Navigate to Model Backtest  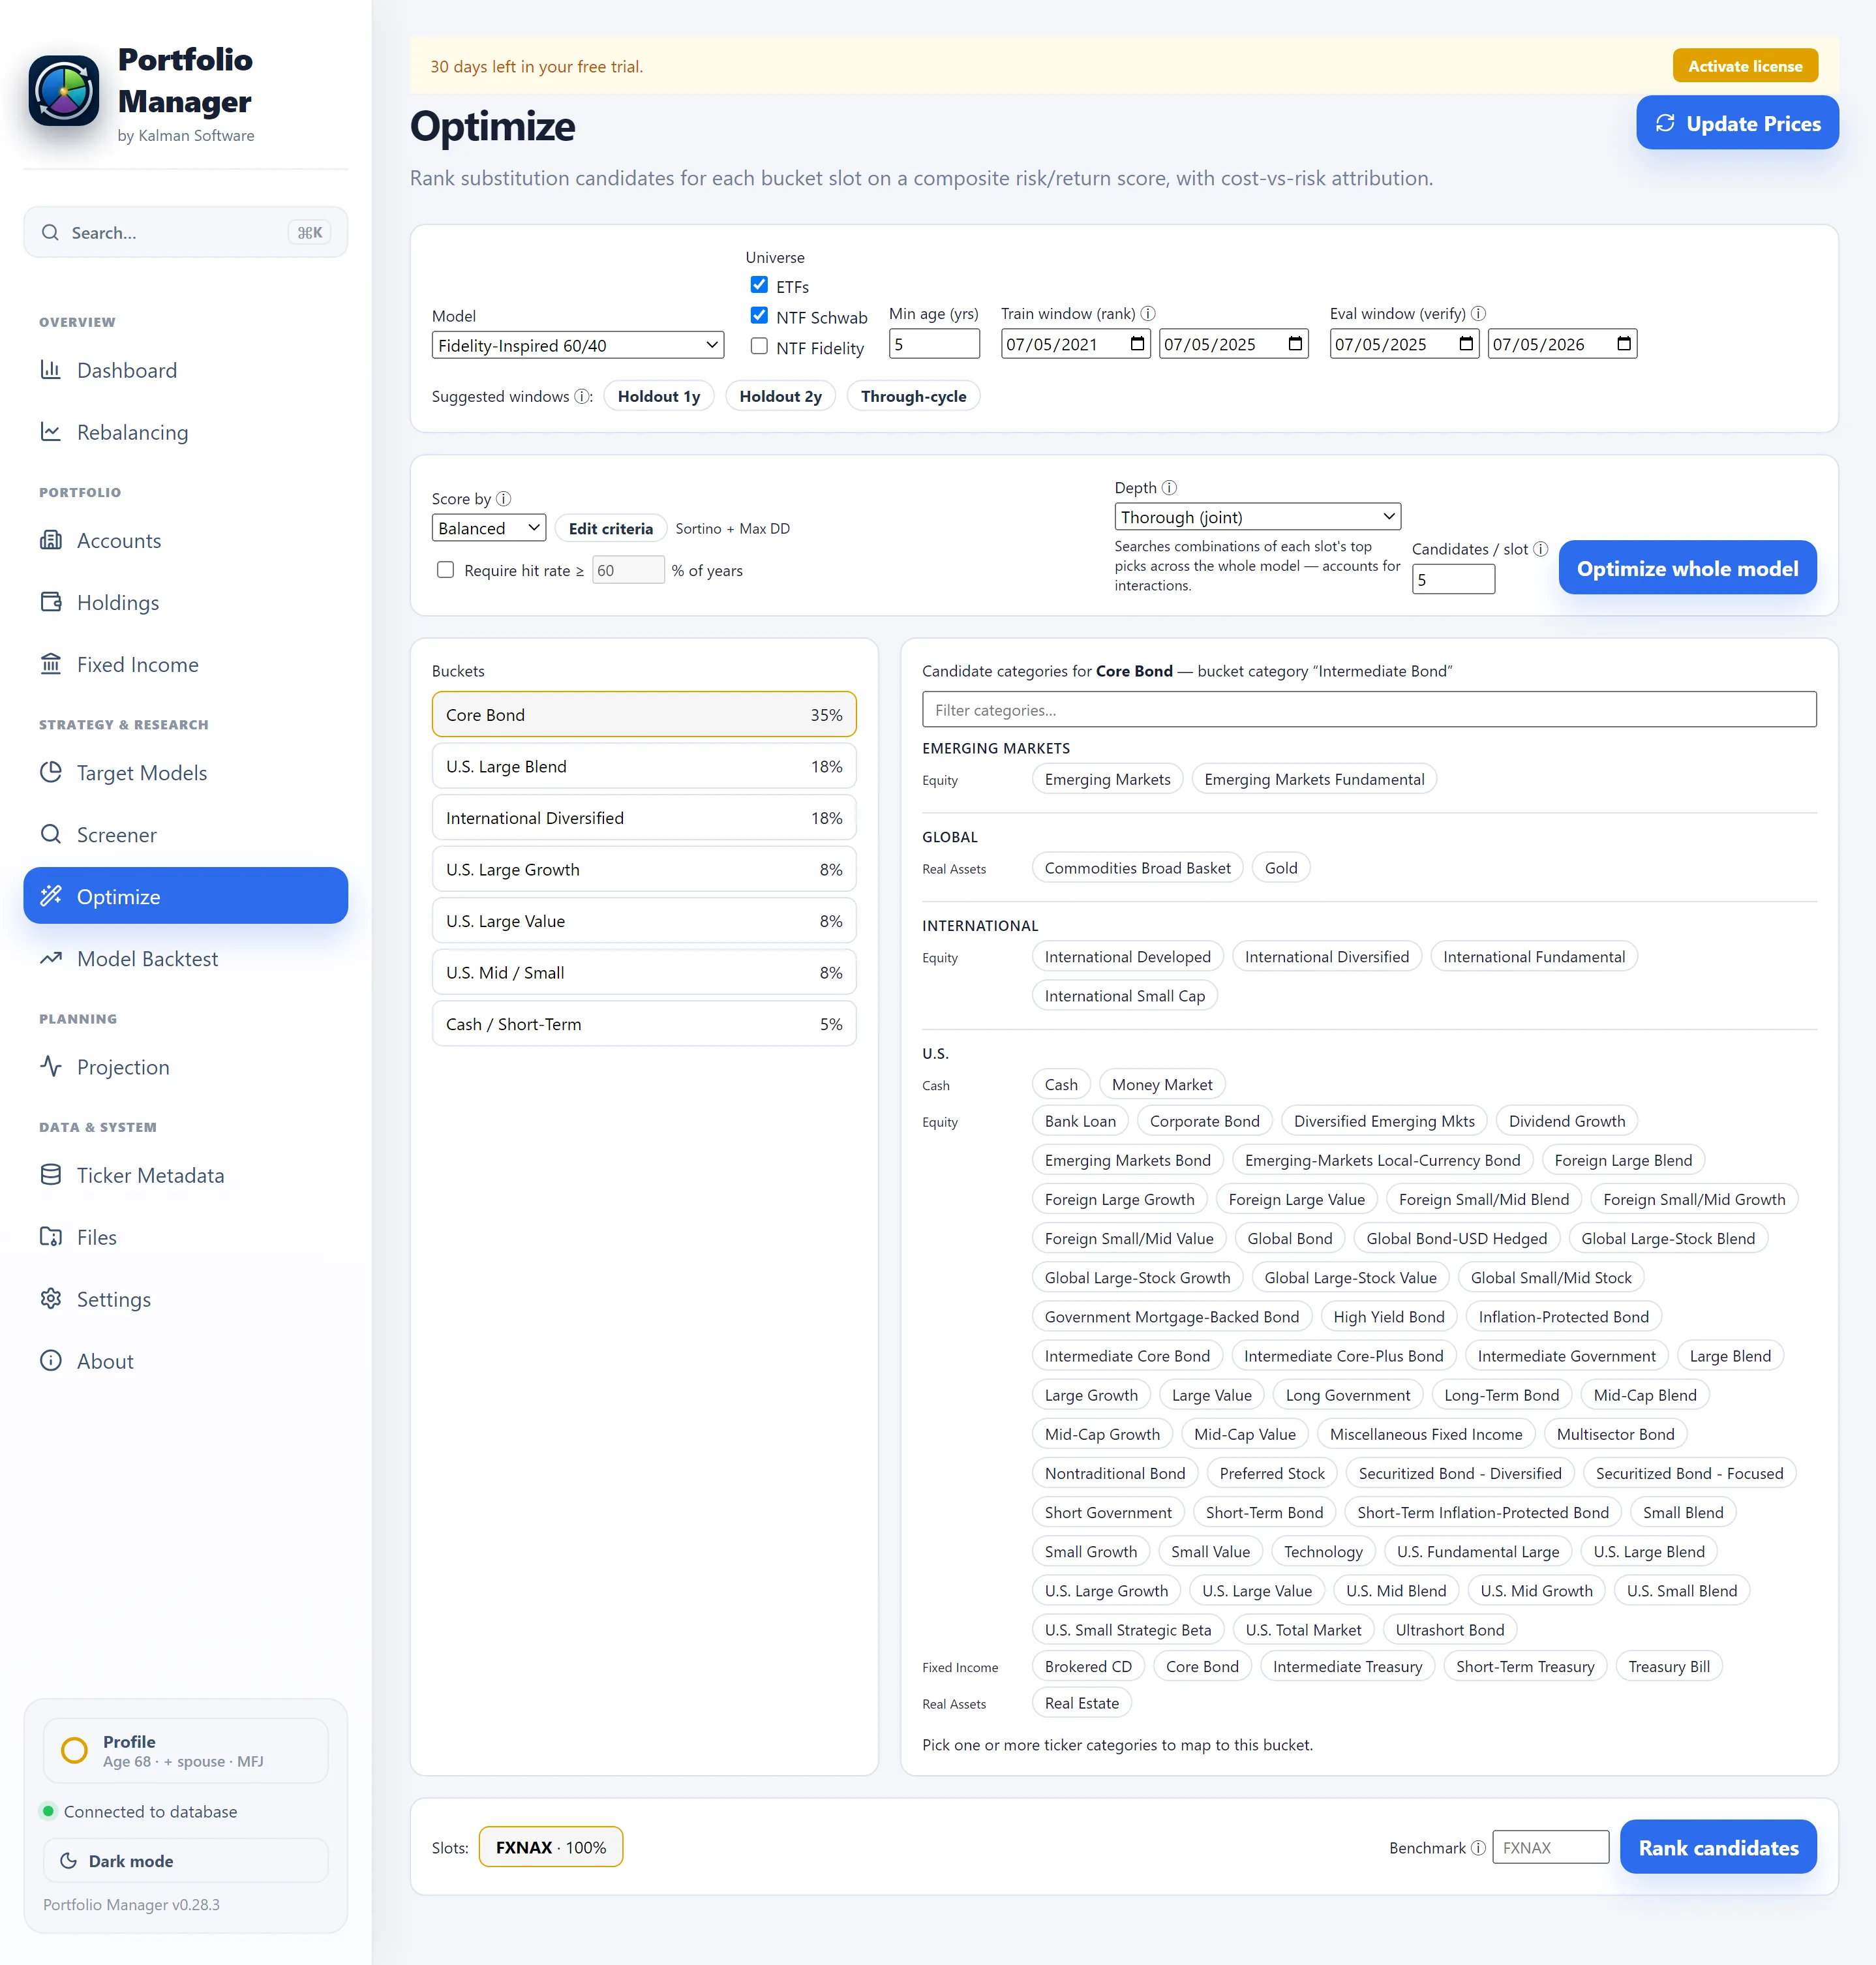pyautogui.click(x=186, y=958)
